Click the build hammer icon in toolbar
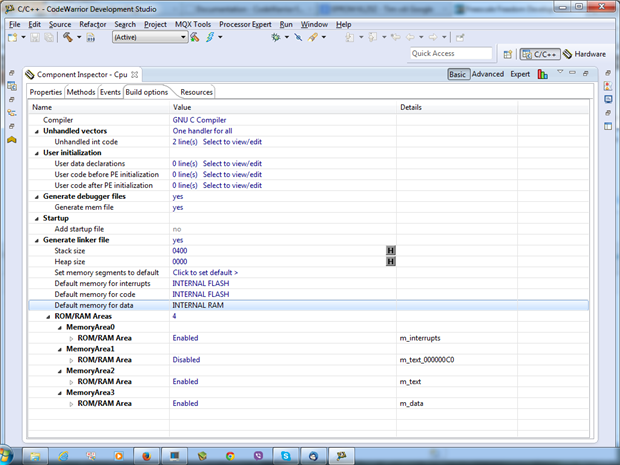This screenshot has width=620, height=465. (70, 37)
